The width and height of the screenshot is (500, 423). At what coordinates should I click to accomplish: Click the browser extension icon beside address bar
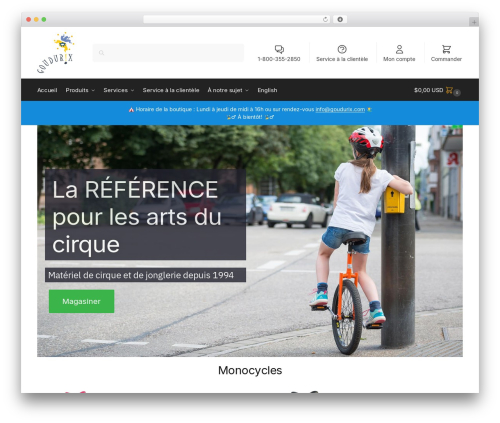click(x=340, y=19)
